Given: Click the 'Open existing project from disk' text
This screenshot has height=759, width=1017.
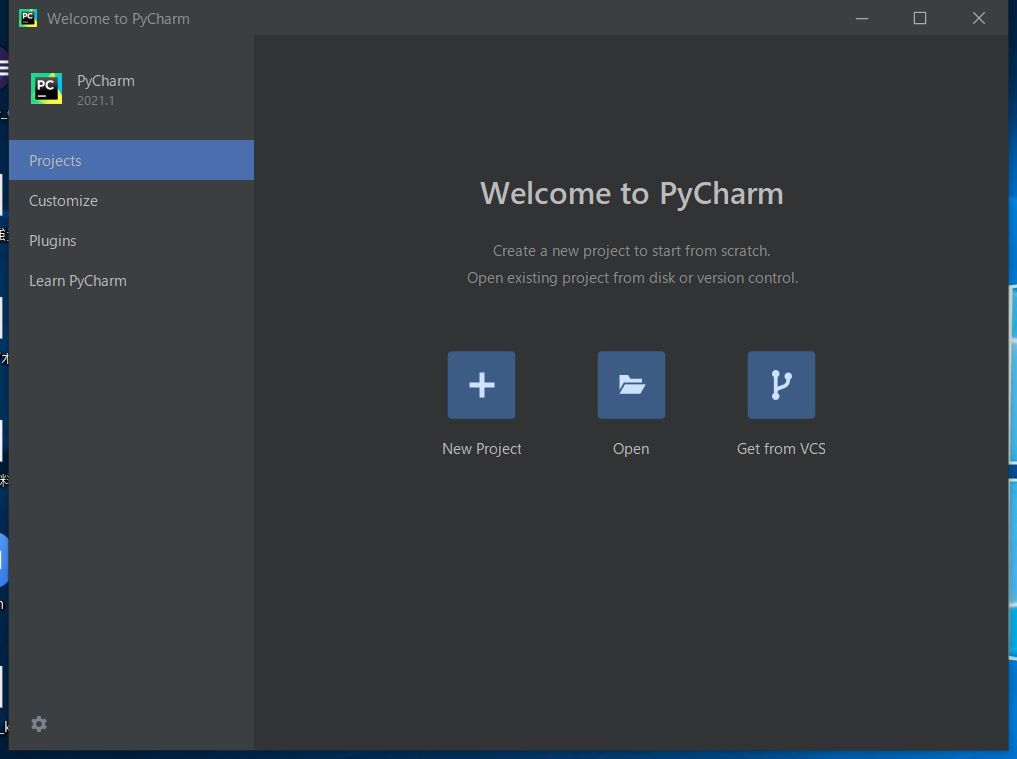Looking at the screenshot, I should point(632,278).
